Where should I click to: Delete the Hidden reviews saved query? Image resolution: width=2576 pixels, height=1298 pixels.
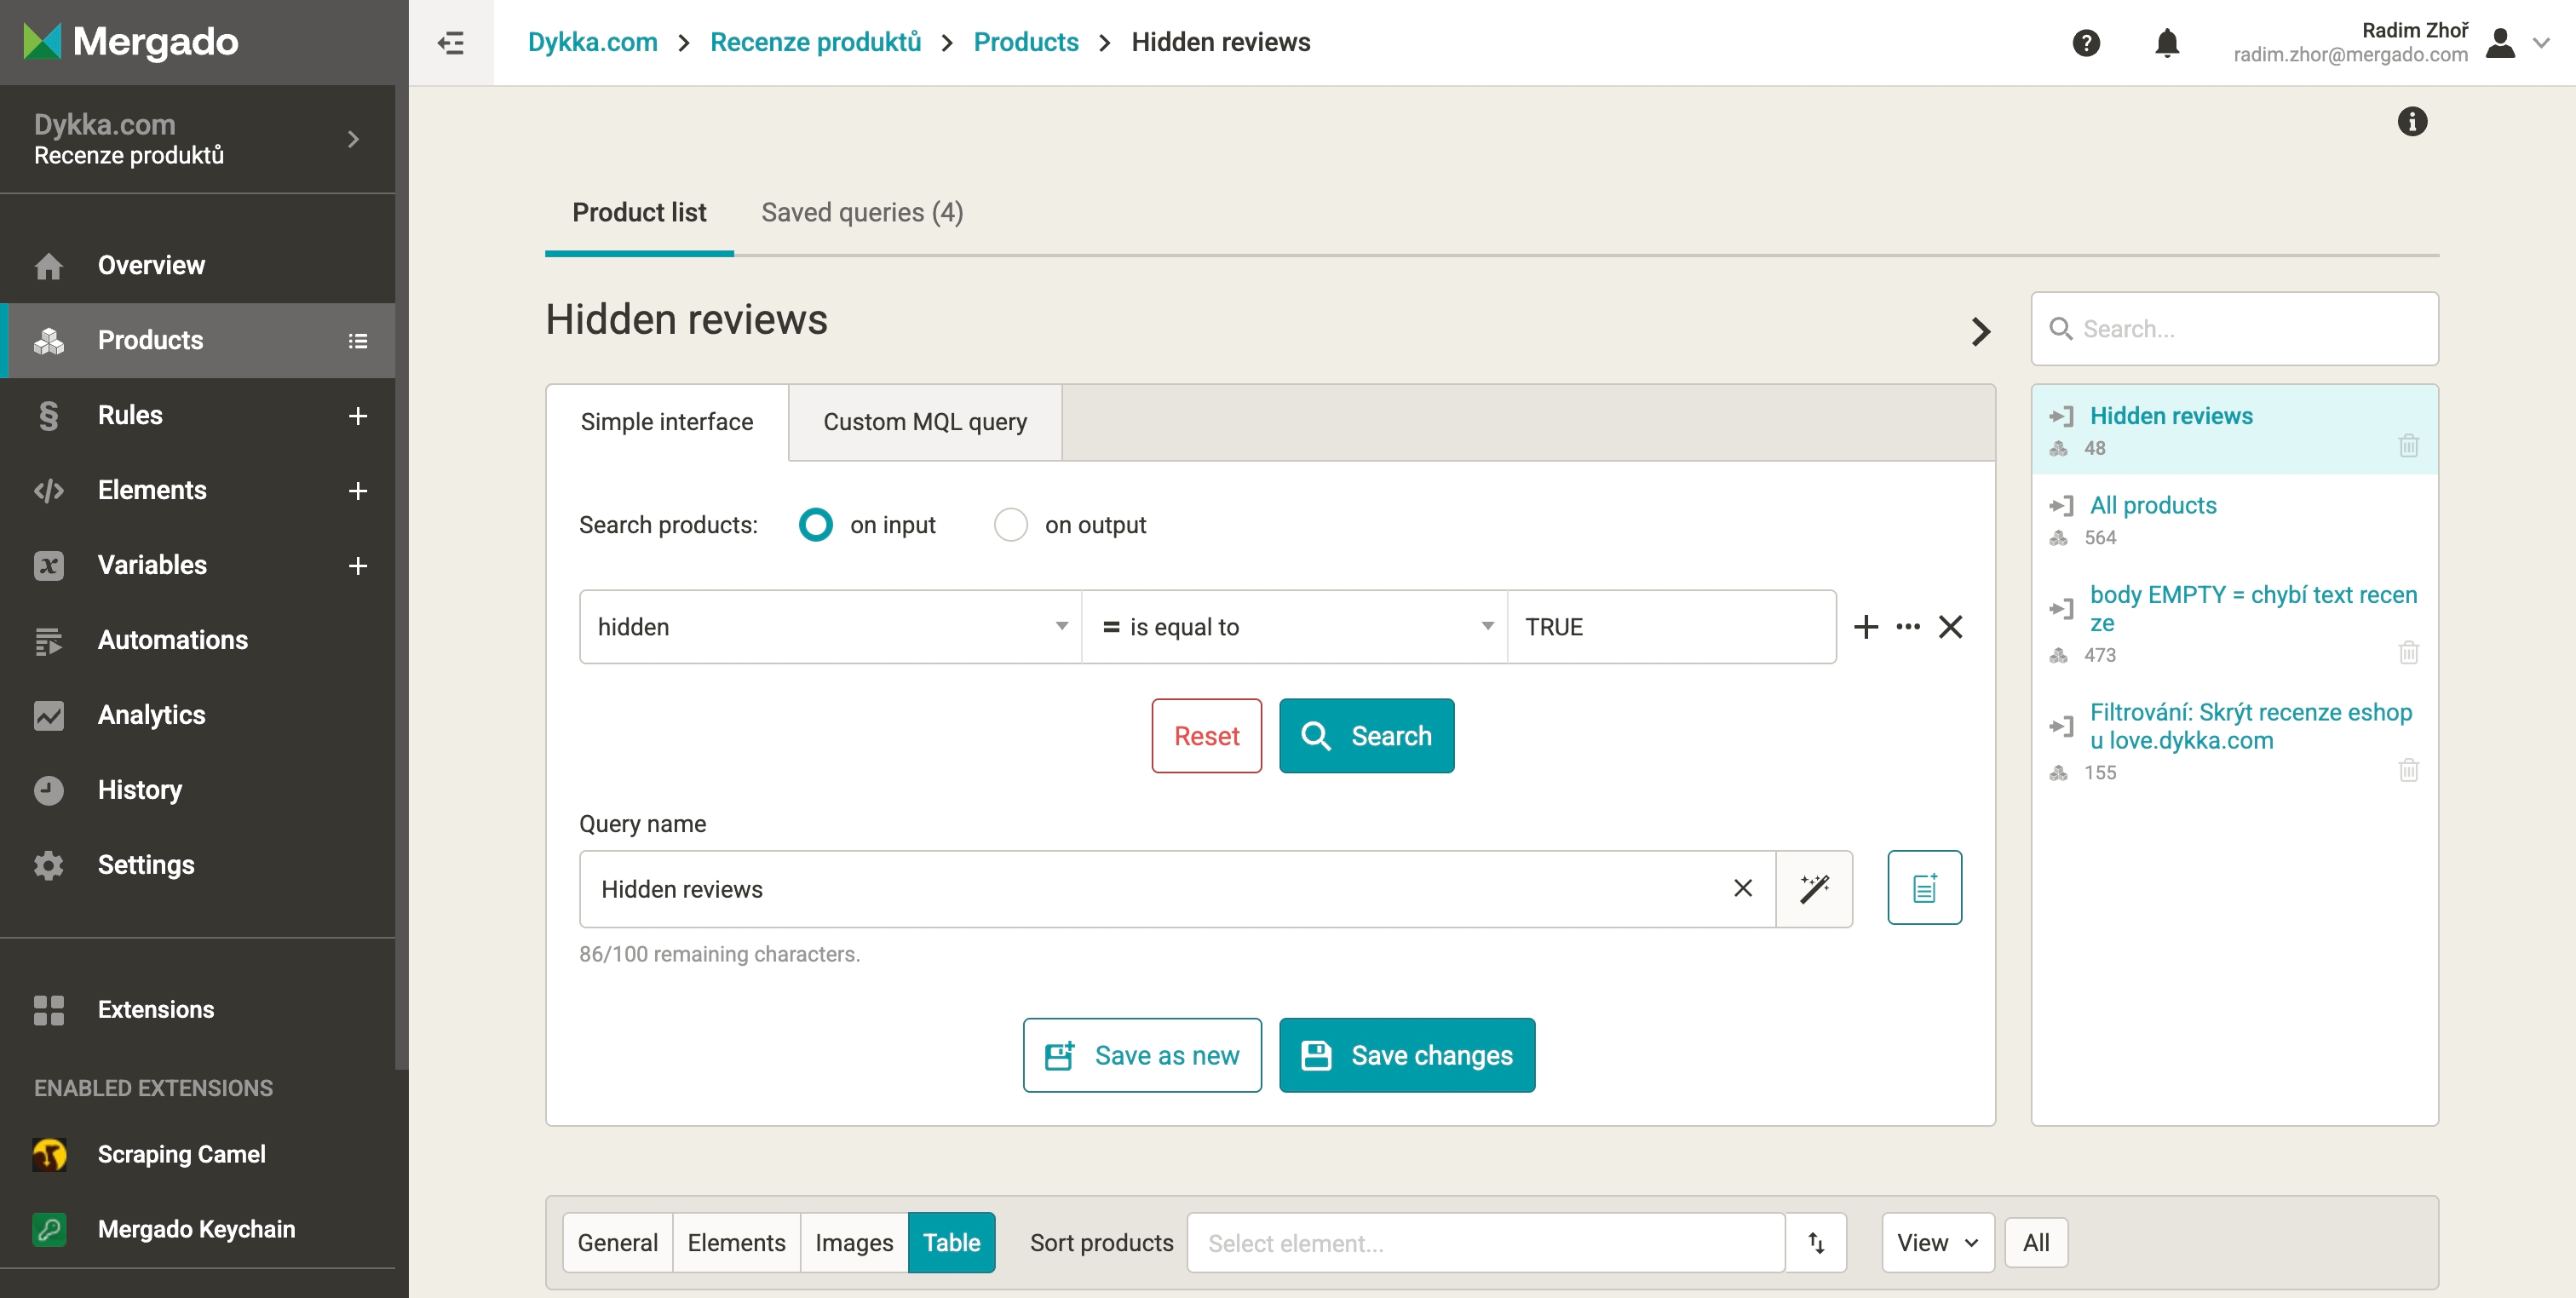2408,446
